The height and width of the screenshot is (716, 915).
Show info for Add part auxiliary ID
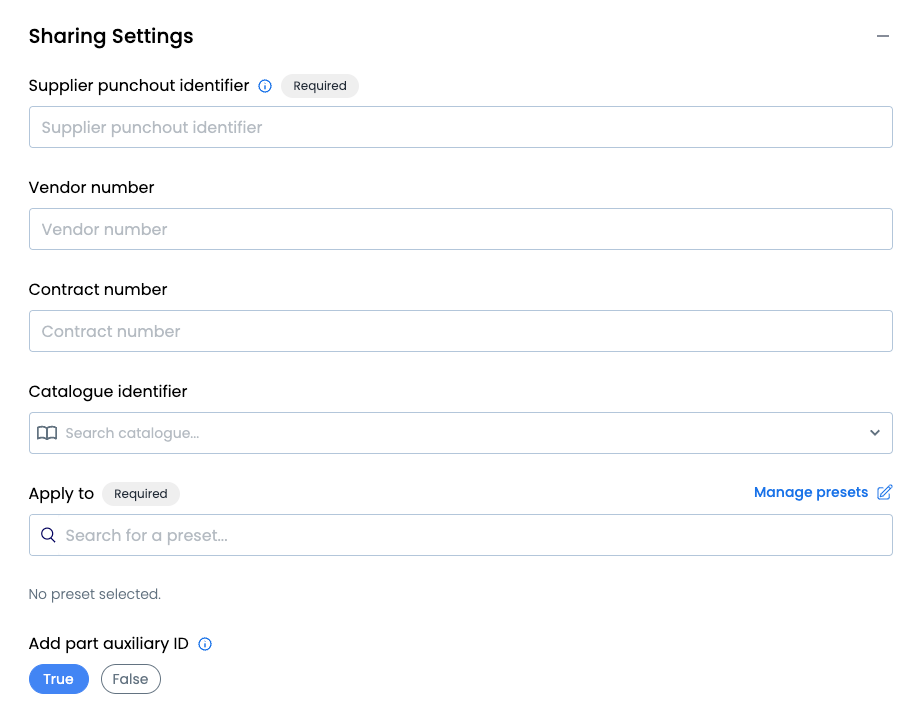click(x=205, y=644)
